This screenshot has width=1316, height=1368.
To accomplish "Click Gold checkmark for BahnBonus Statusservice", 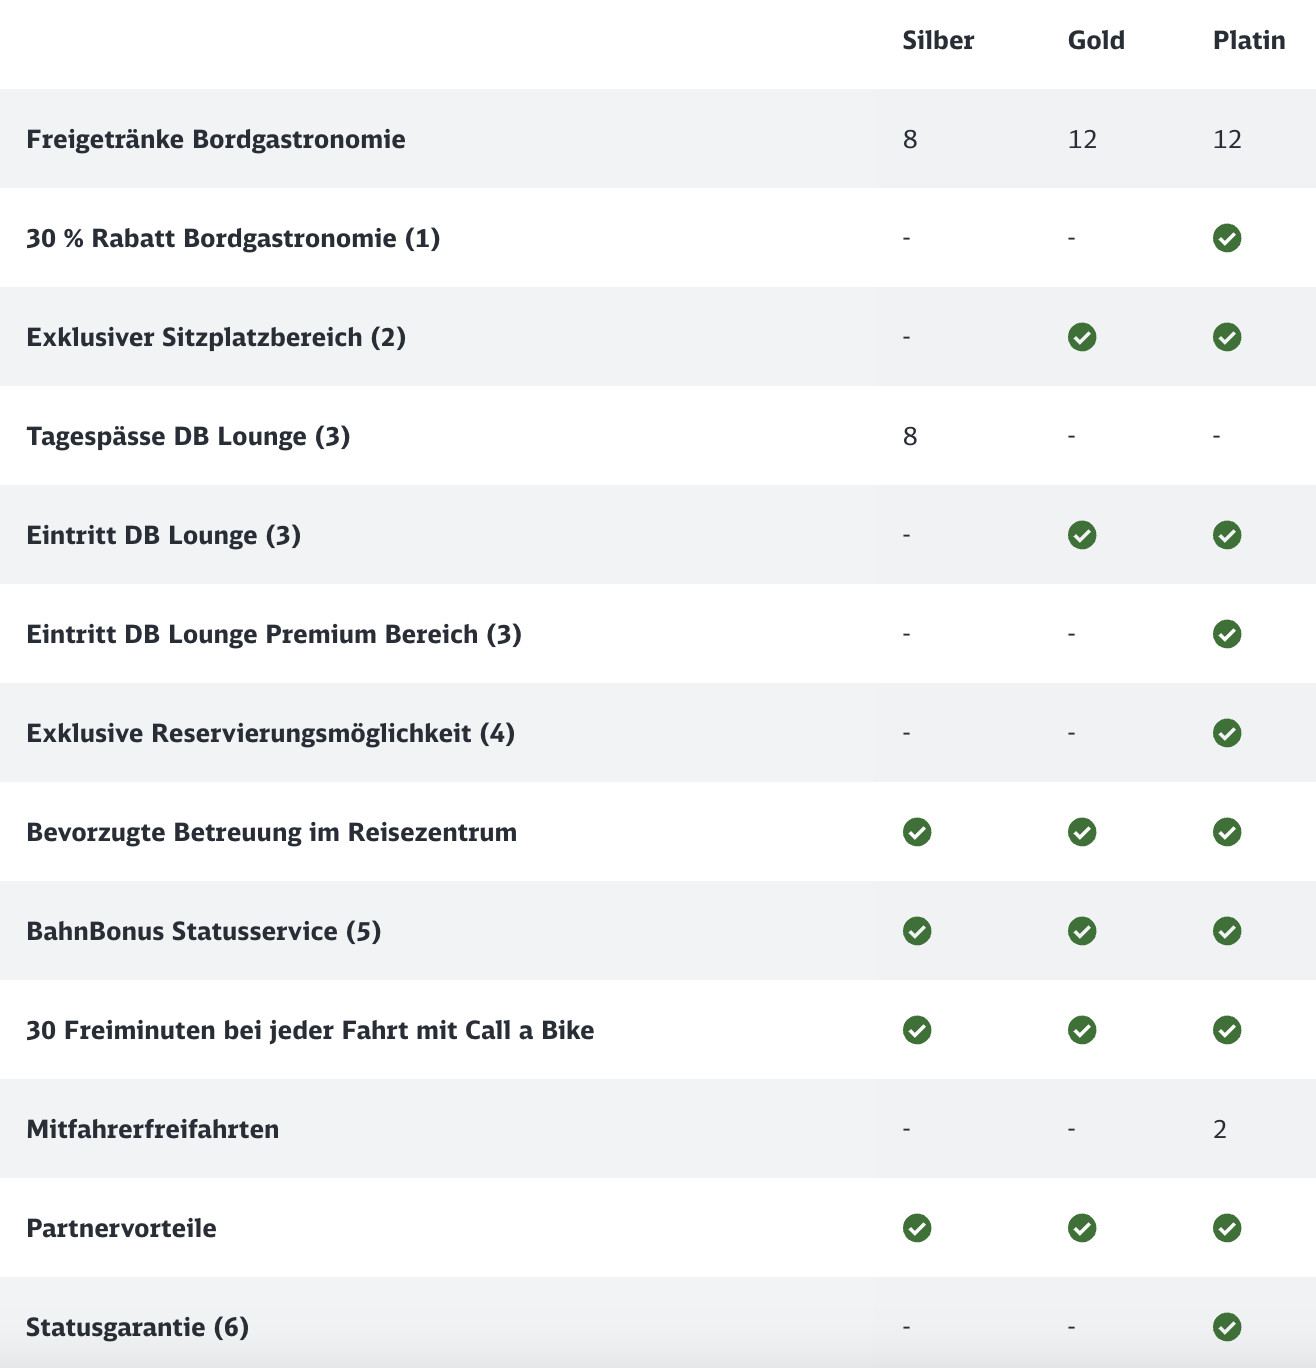I will 1082,931.
